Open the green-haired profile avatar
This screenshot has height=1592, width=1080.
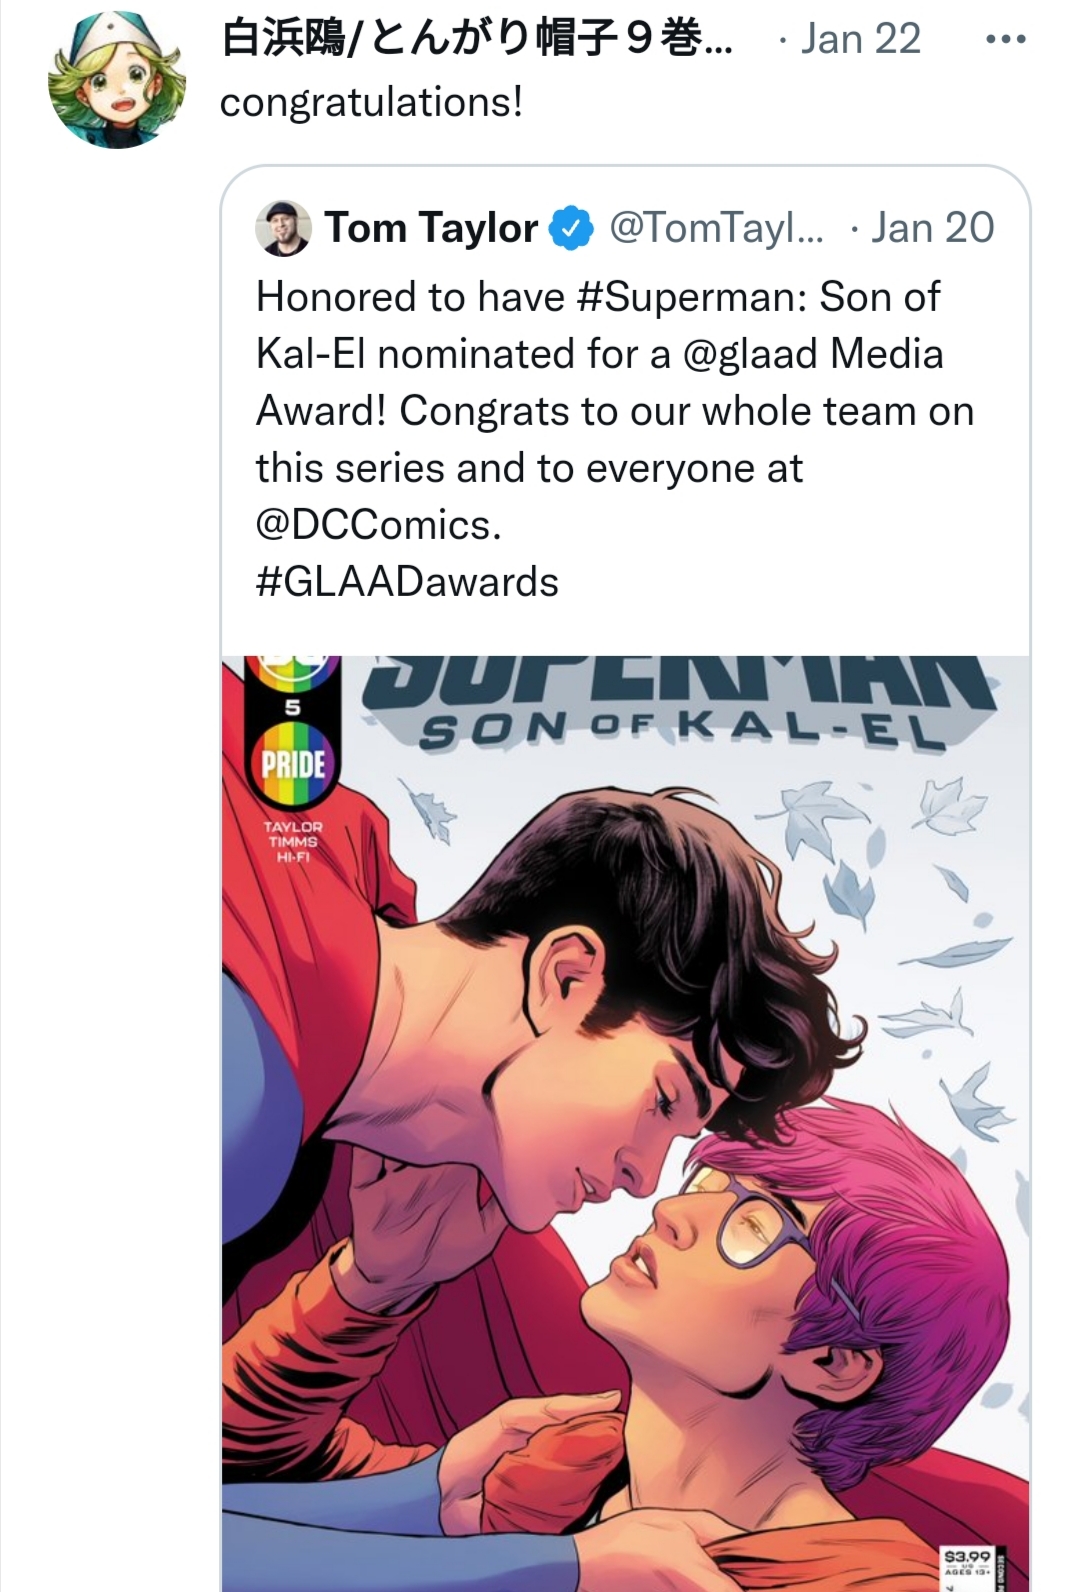(118, 81)
